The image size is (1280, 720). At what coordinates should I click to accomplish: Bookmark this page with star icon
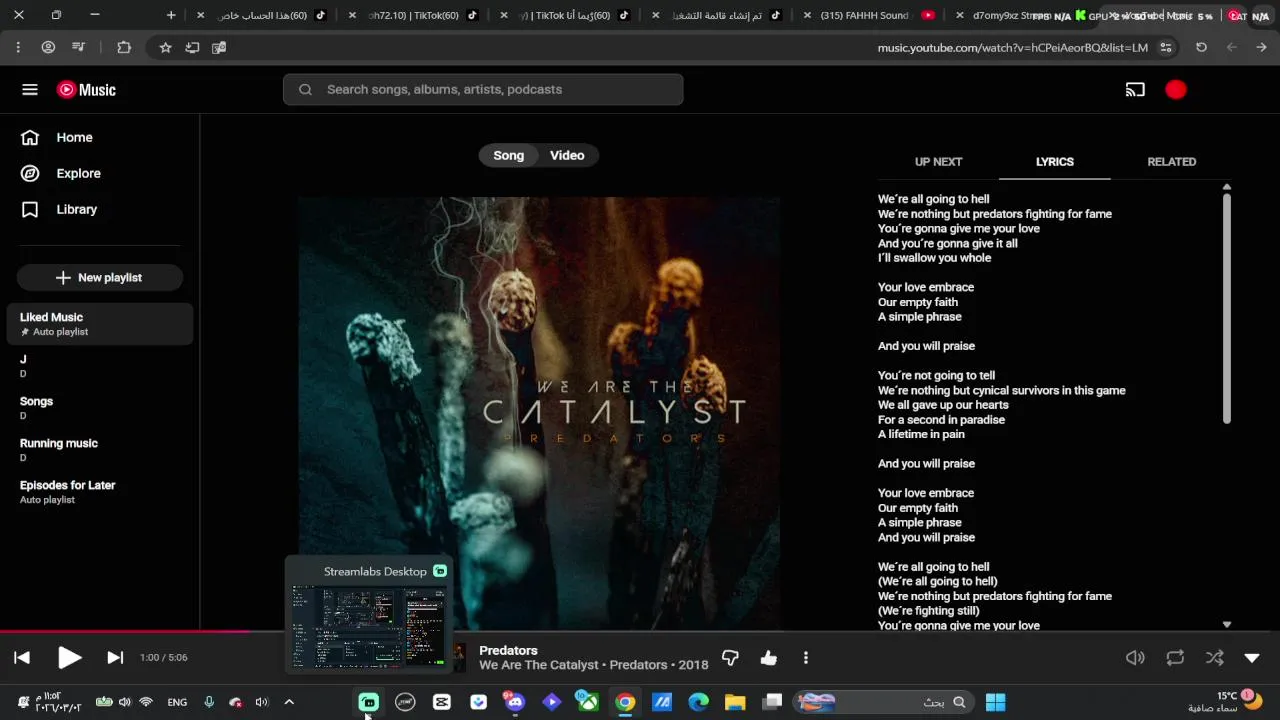[x=165, y=48]
